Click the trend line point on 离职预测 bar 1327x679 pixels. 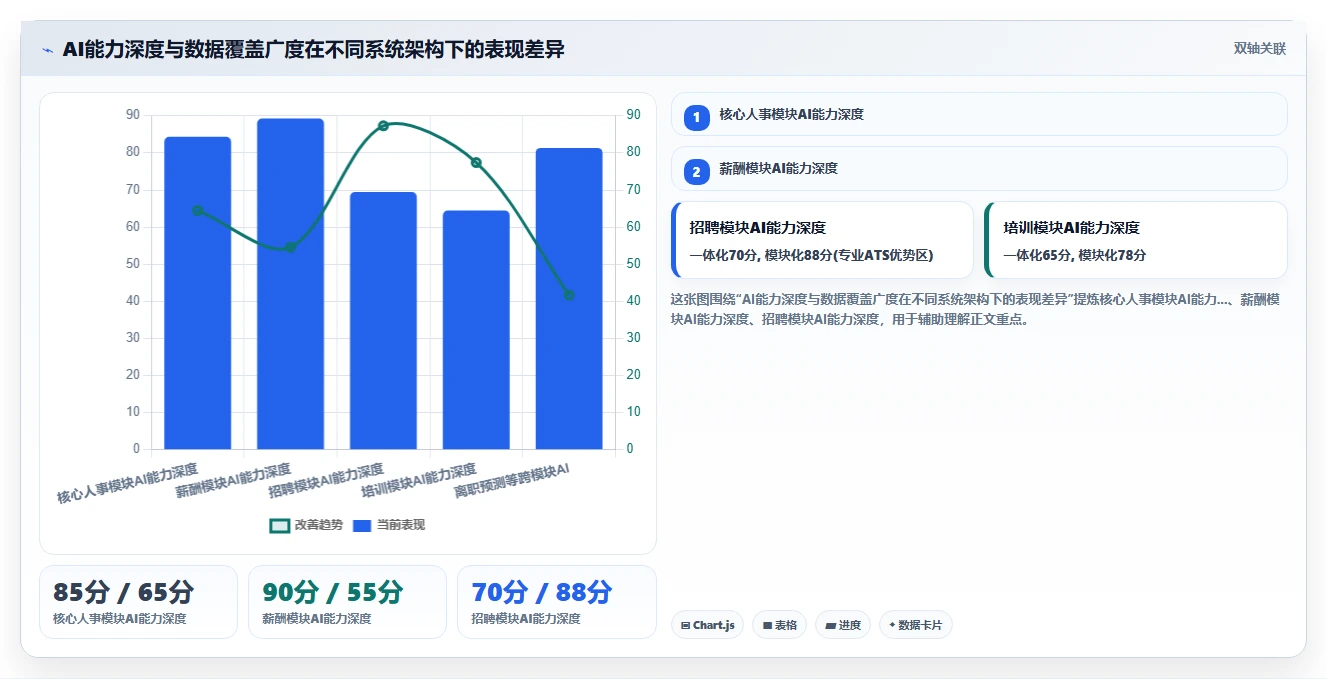point(569,295)
